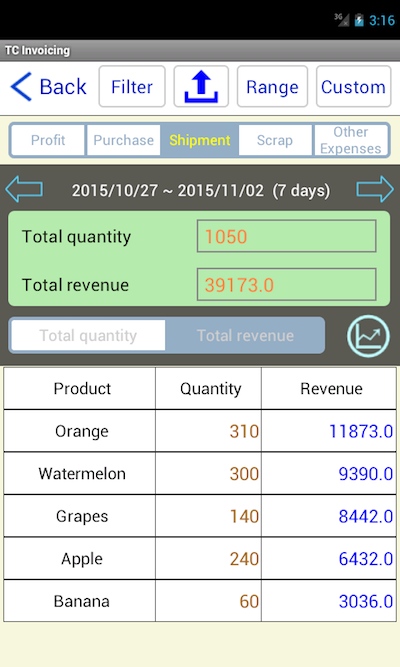Screen dimensions: 400x667
Task: Go to previous week with left arrow
Action: pos(24,189)
